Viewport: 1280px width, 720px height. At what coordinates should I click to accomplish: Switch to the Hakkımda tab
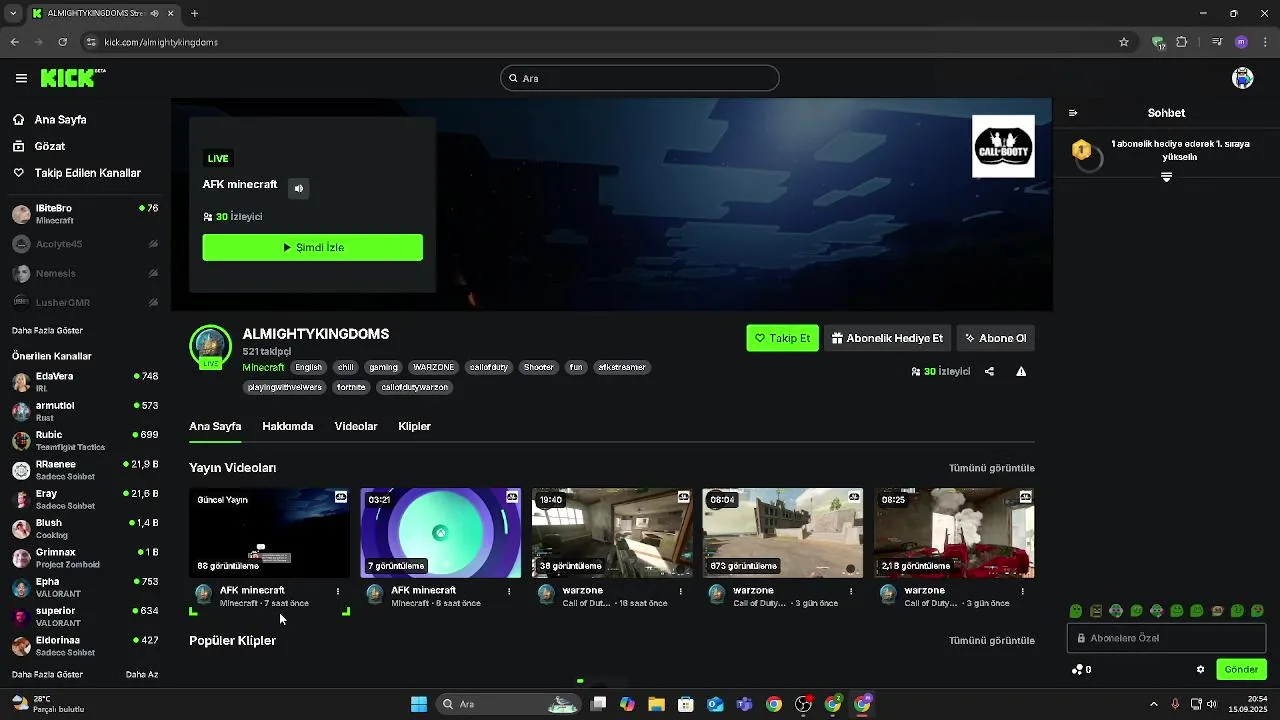pyautogui.click(x=288, y=426)
